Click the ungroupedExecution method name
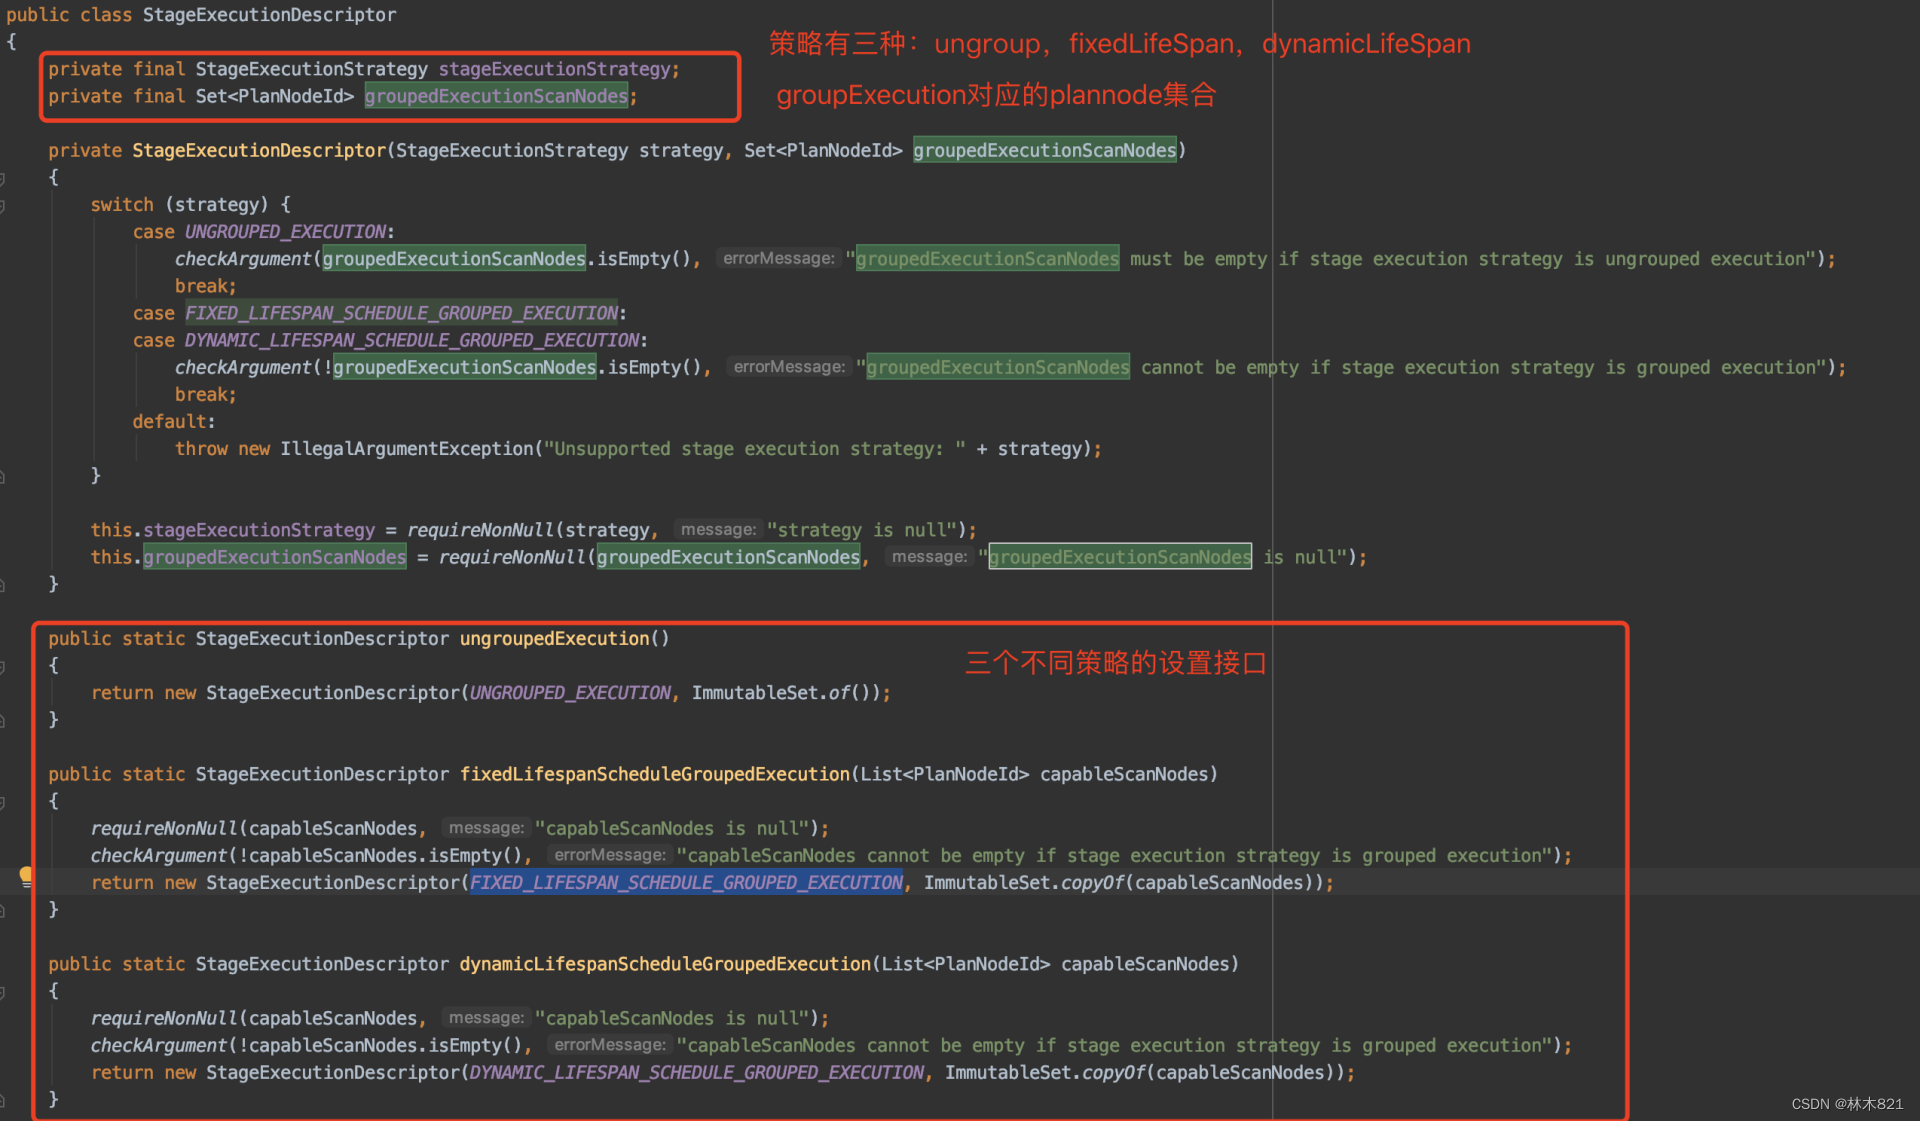The image size is (1920, 1121). pyautogui.click(x=554, y=639)
